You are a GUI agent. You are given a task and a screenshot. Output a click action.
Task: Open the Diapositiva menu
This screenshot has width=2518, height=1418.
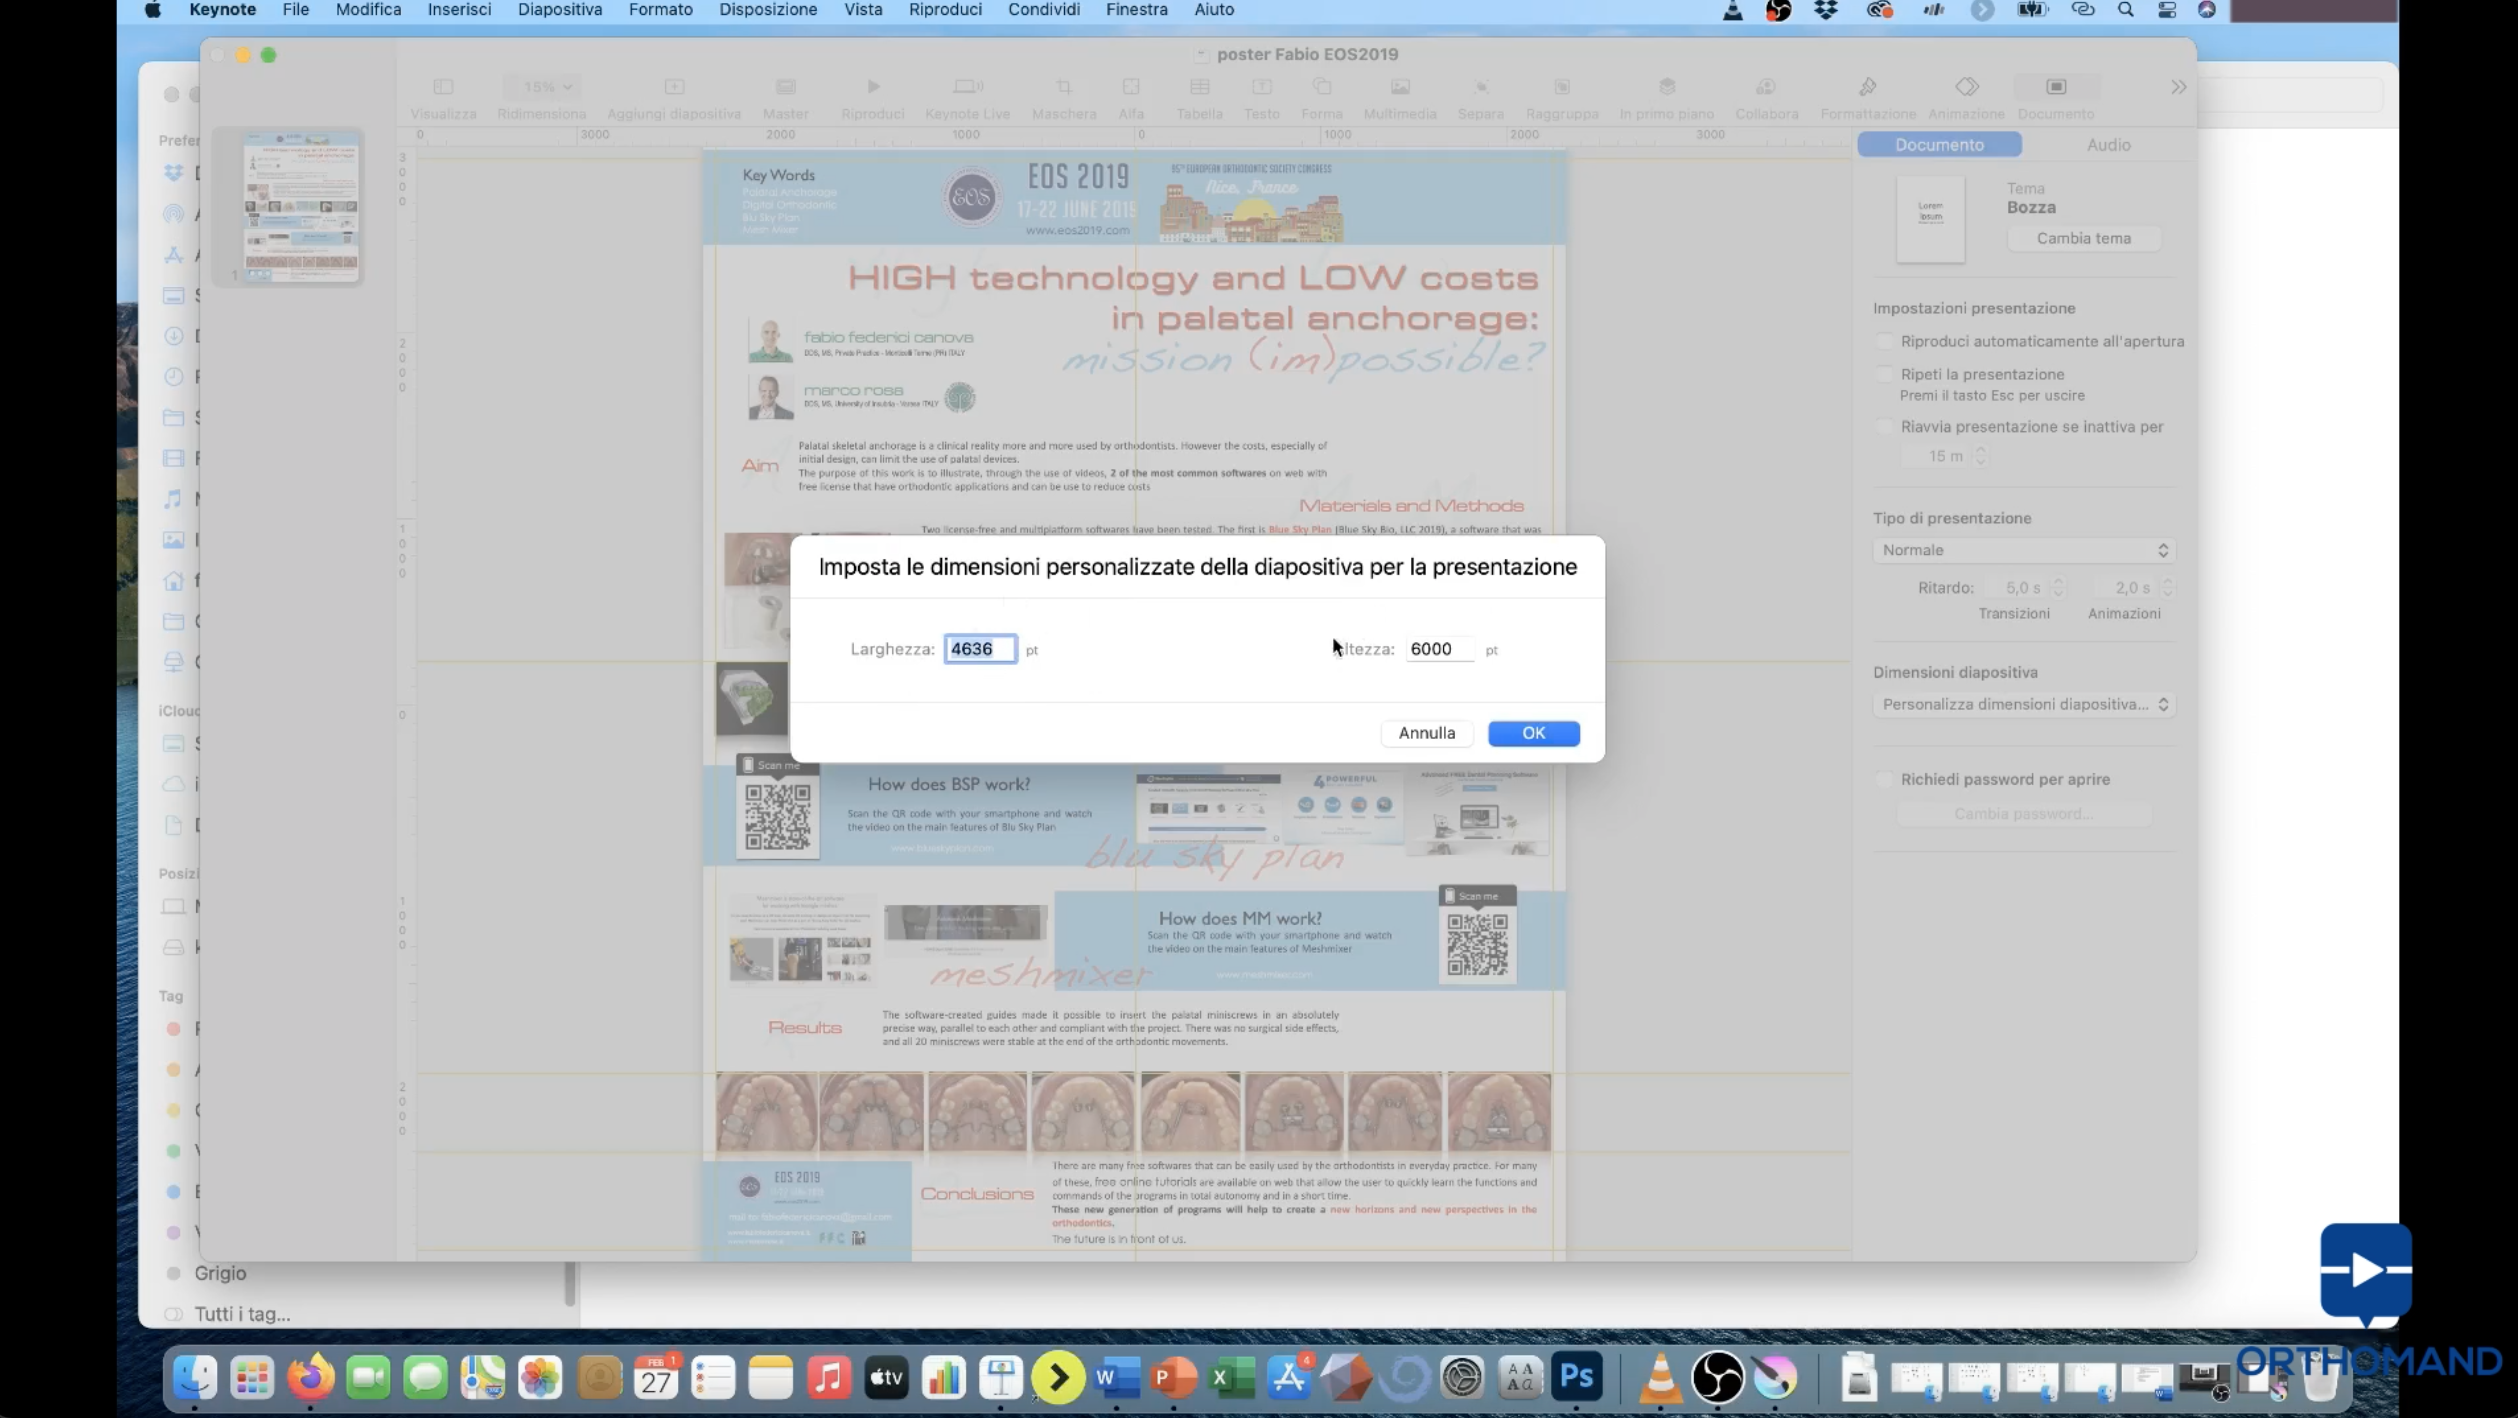(559, 10)
